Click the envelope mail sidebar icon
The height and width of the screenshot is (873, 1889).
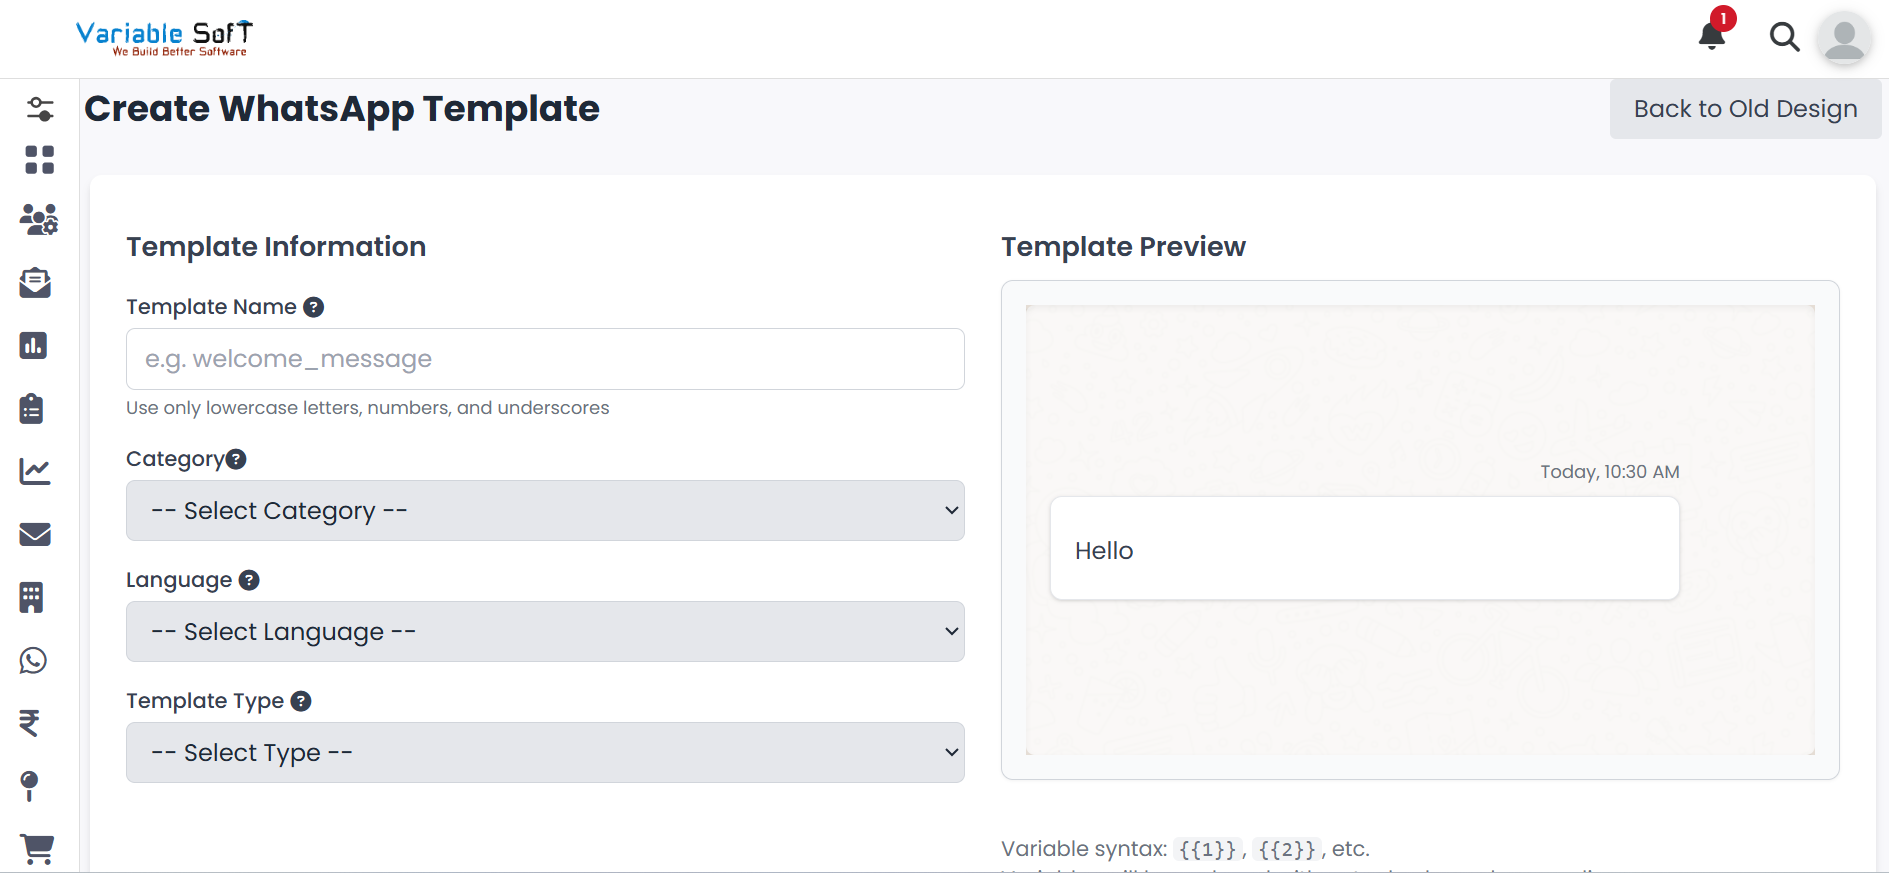pyautogui.click(x=35, y=534)
